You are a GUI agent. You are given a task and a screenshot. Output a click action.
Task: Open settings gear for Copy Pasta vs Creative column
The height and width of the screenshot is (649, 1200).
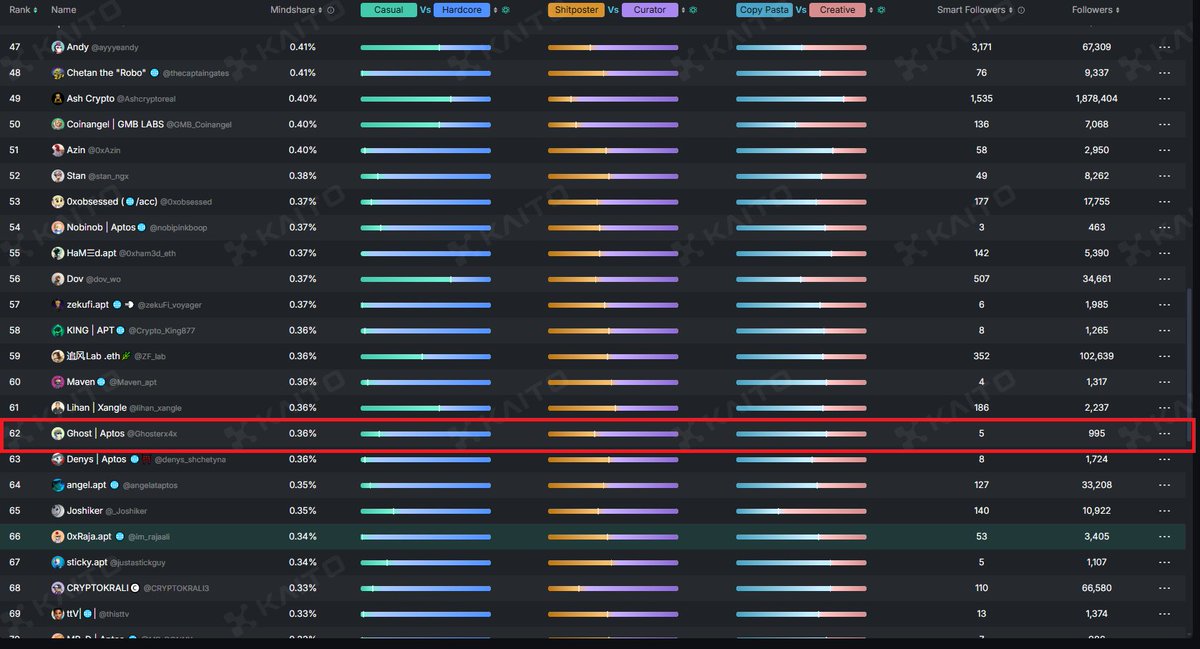(x=882, y=10)
